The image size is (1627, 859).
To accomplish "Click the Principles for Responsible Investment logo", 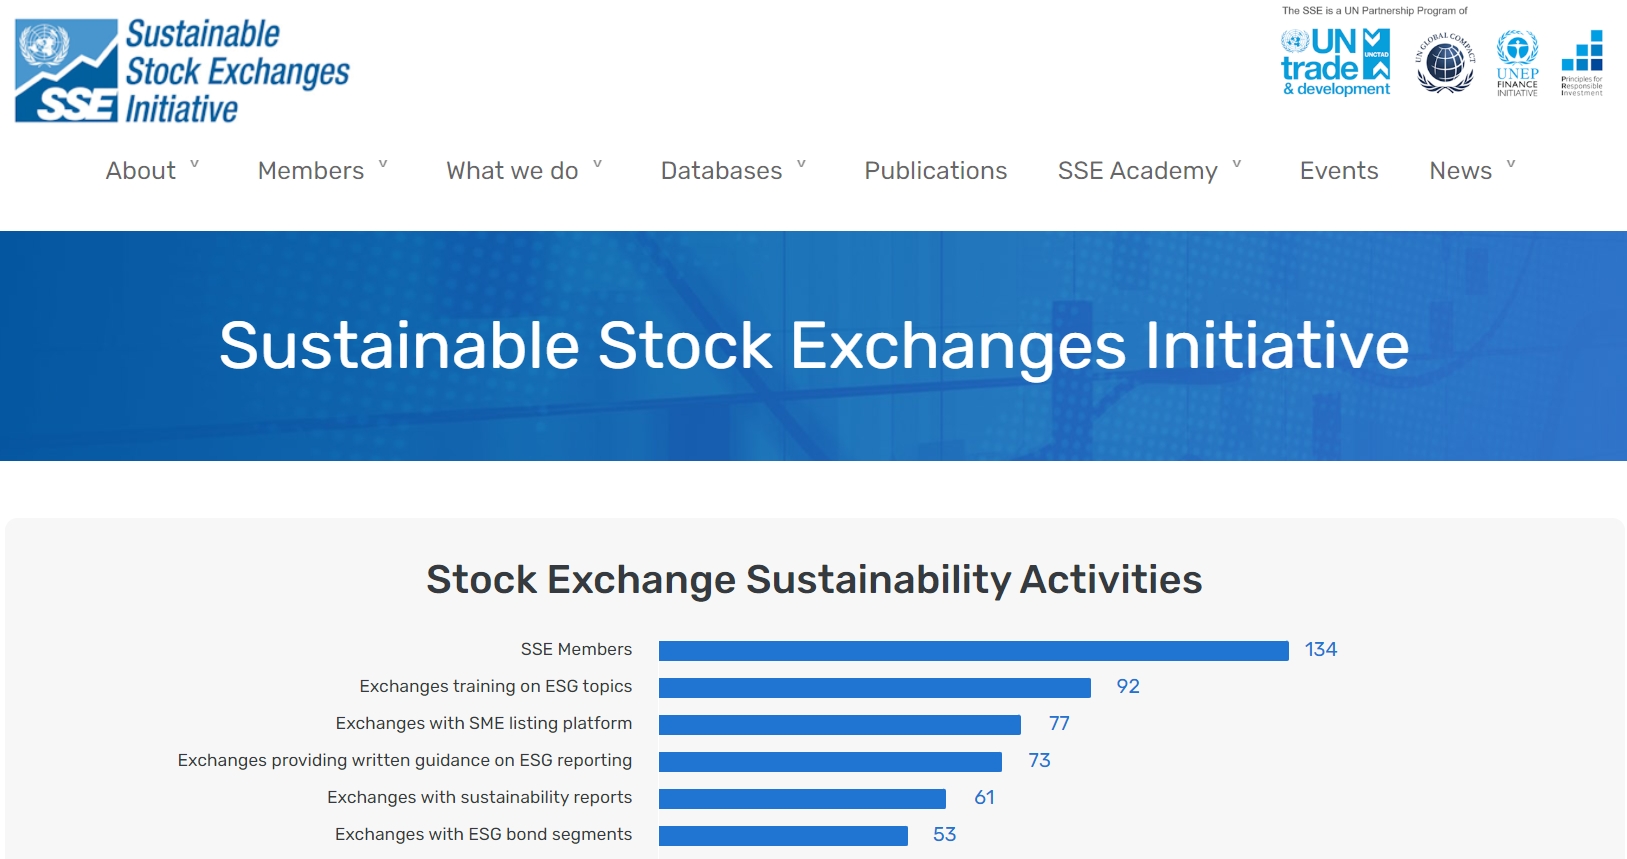I will point(1582,63).
